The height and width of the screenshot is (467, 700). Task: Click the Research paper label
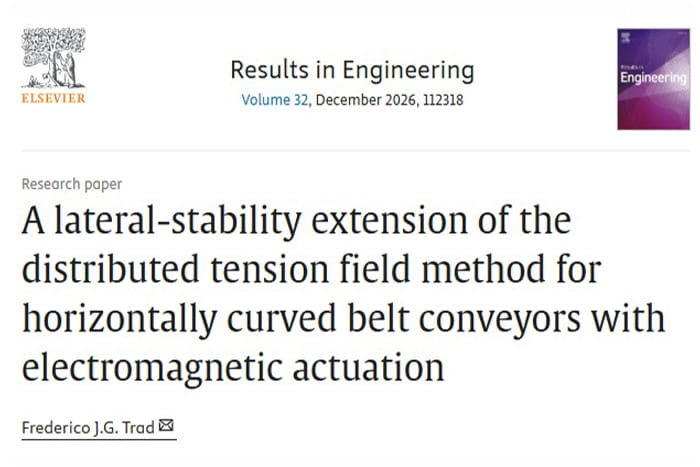(71, 184)
